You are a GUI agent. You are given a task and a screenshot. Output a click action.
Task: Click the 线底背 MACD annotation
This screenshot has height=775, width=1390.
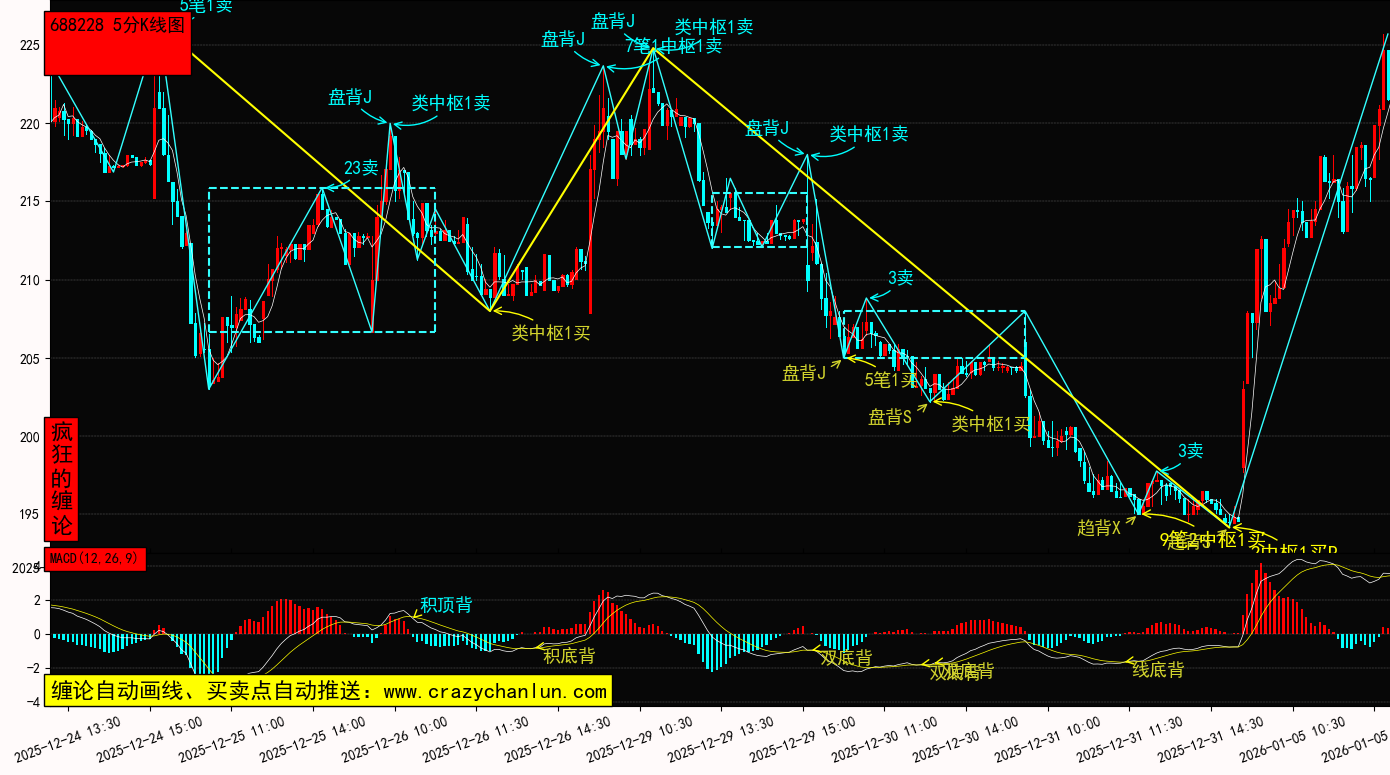1157,670
